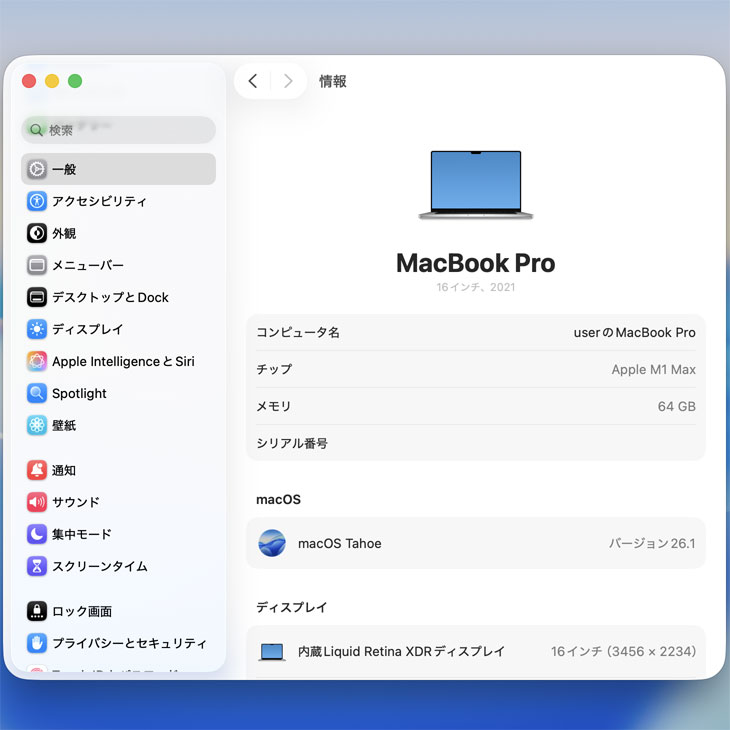Select Apple Intelligence と Siri icon
This screenshot has width=730, height=730.
click(x=37, y=361)
